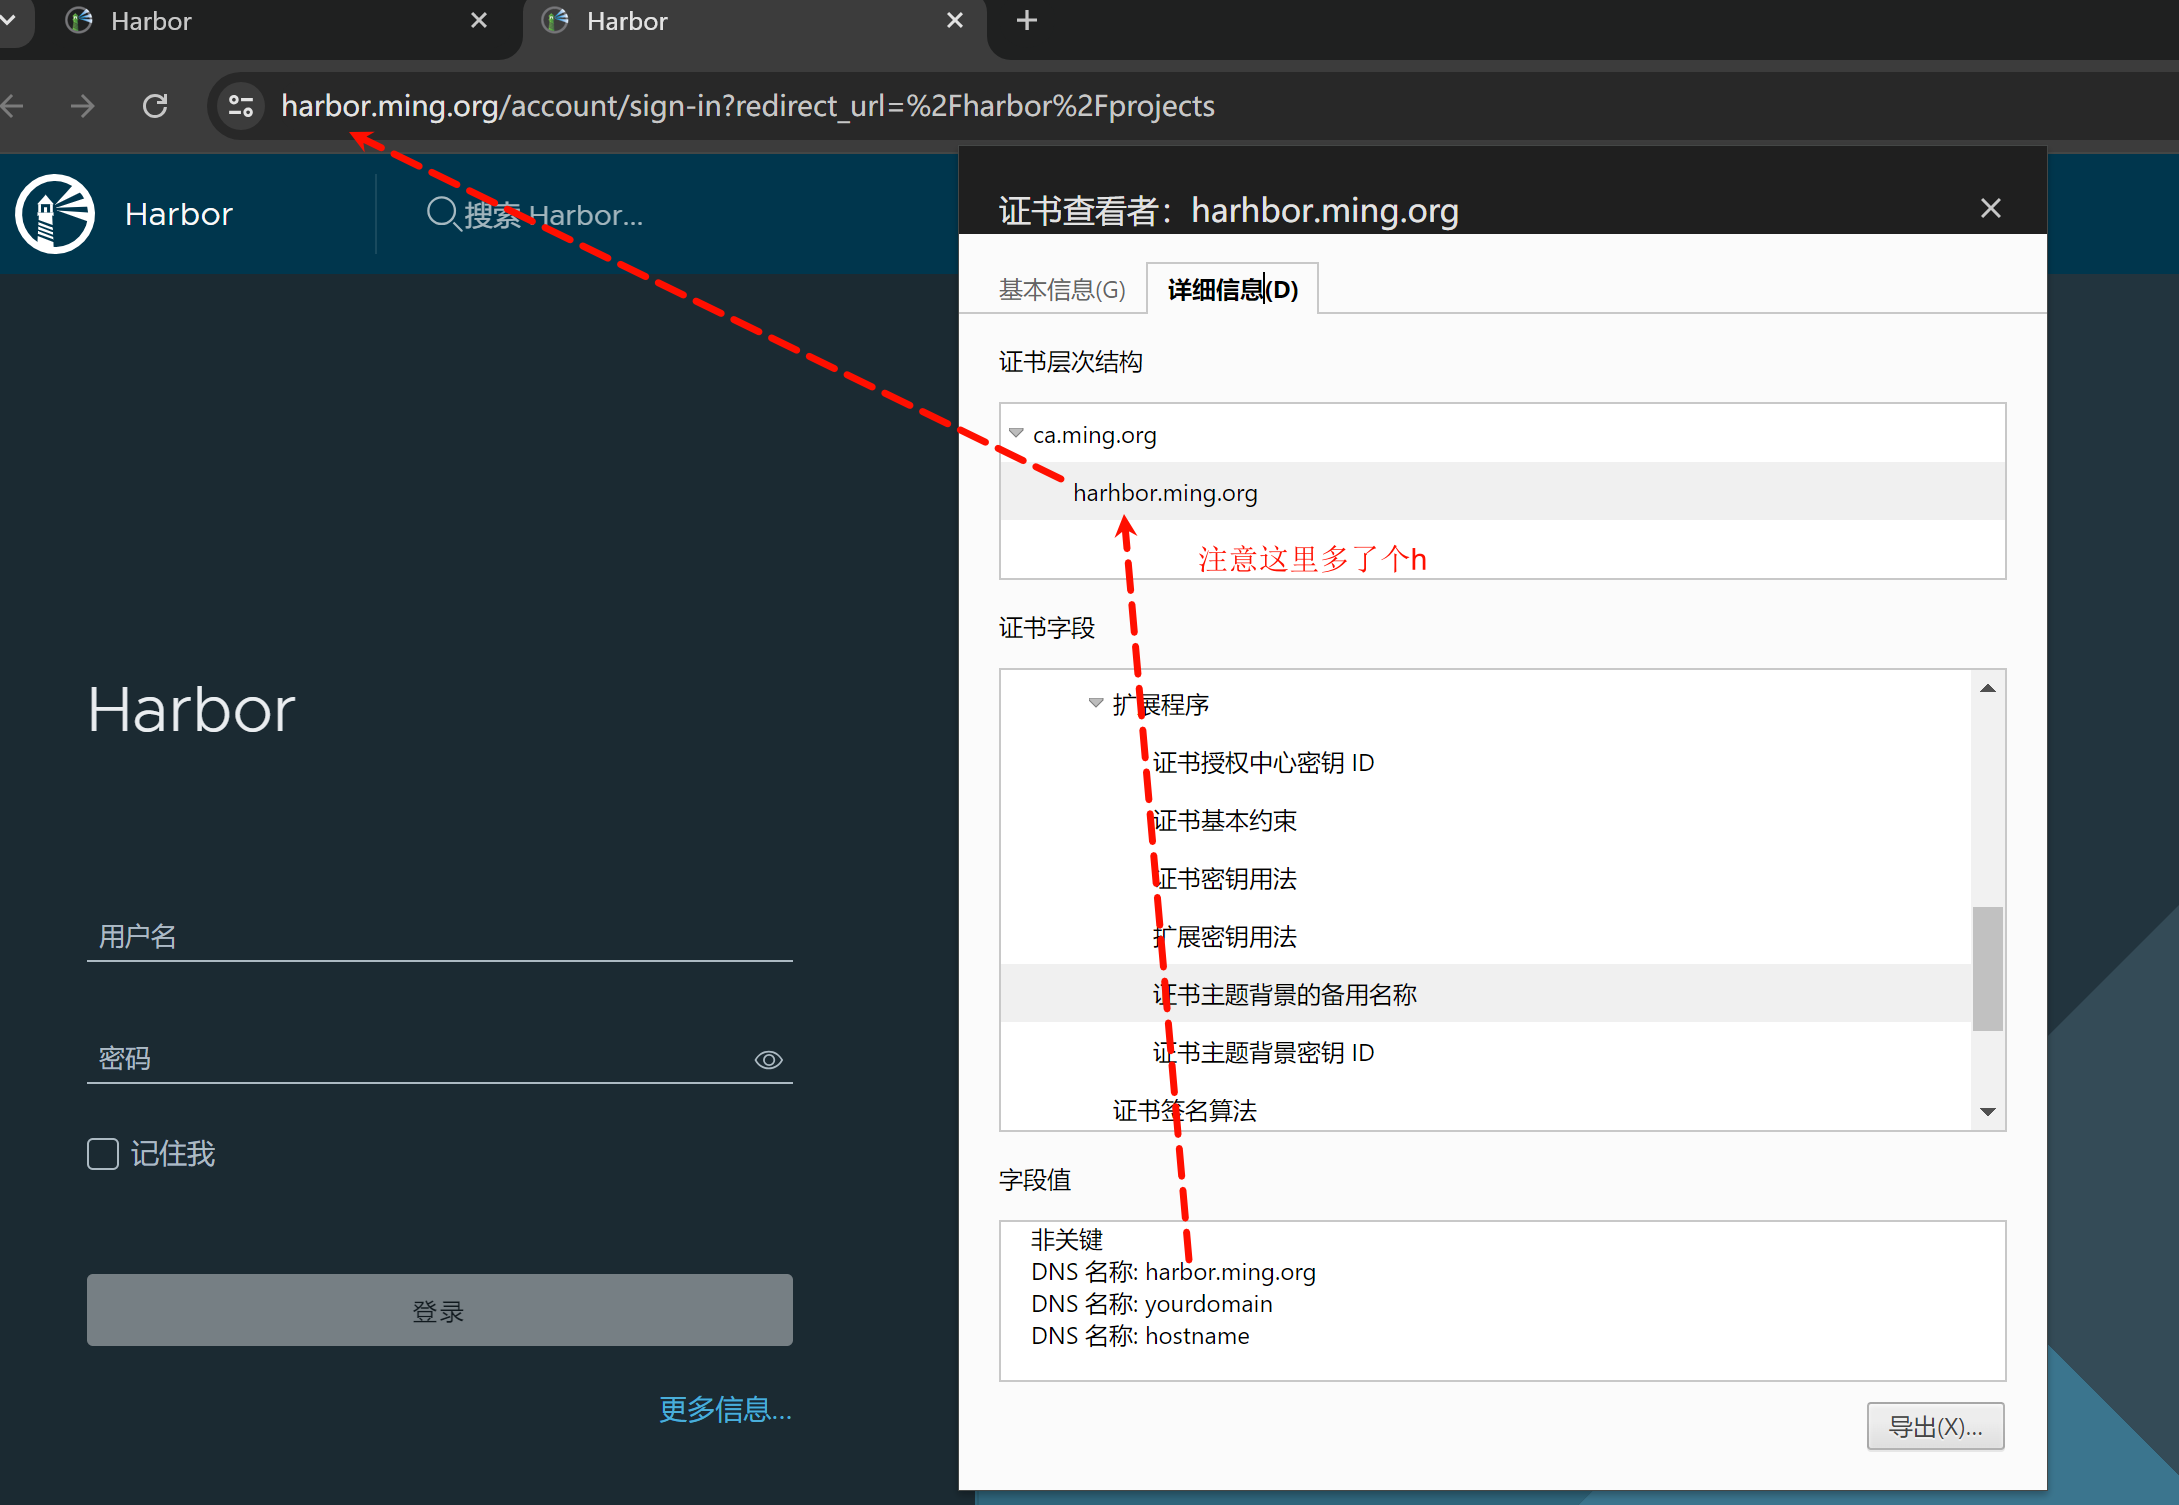
Task: Click the certificate fields scrollbar thumb
Action: (1987, 967)
